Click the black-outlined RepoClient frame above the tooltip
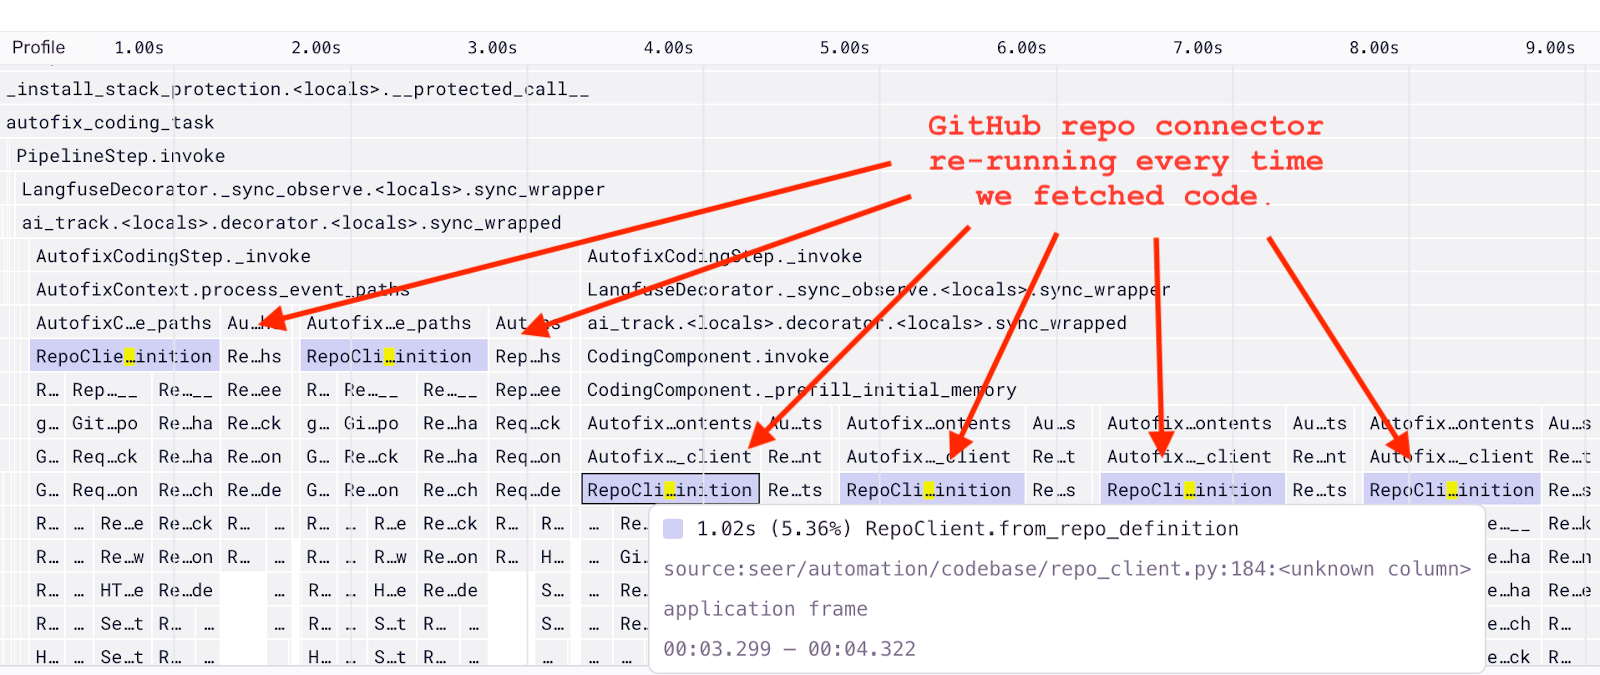 pos(669,490)
